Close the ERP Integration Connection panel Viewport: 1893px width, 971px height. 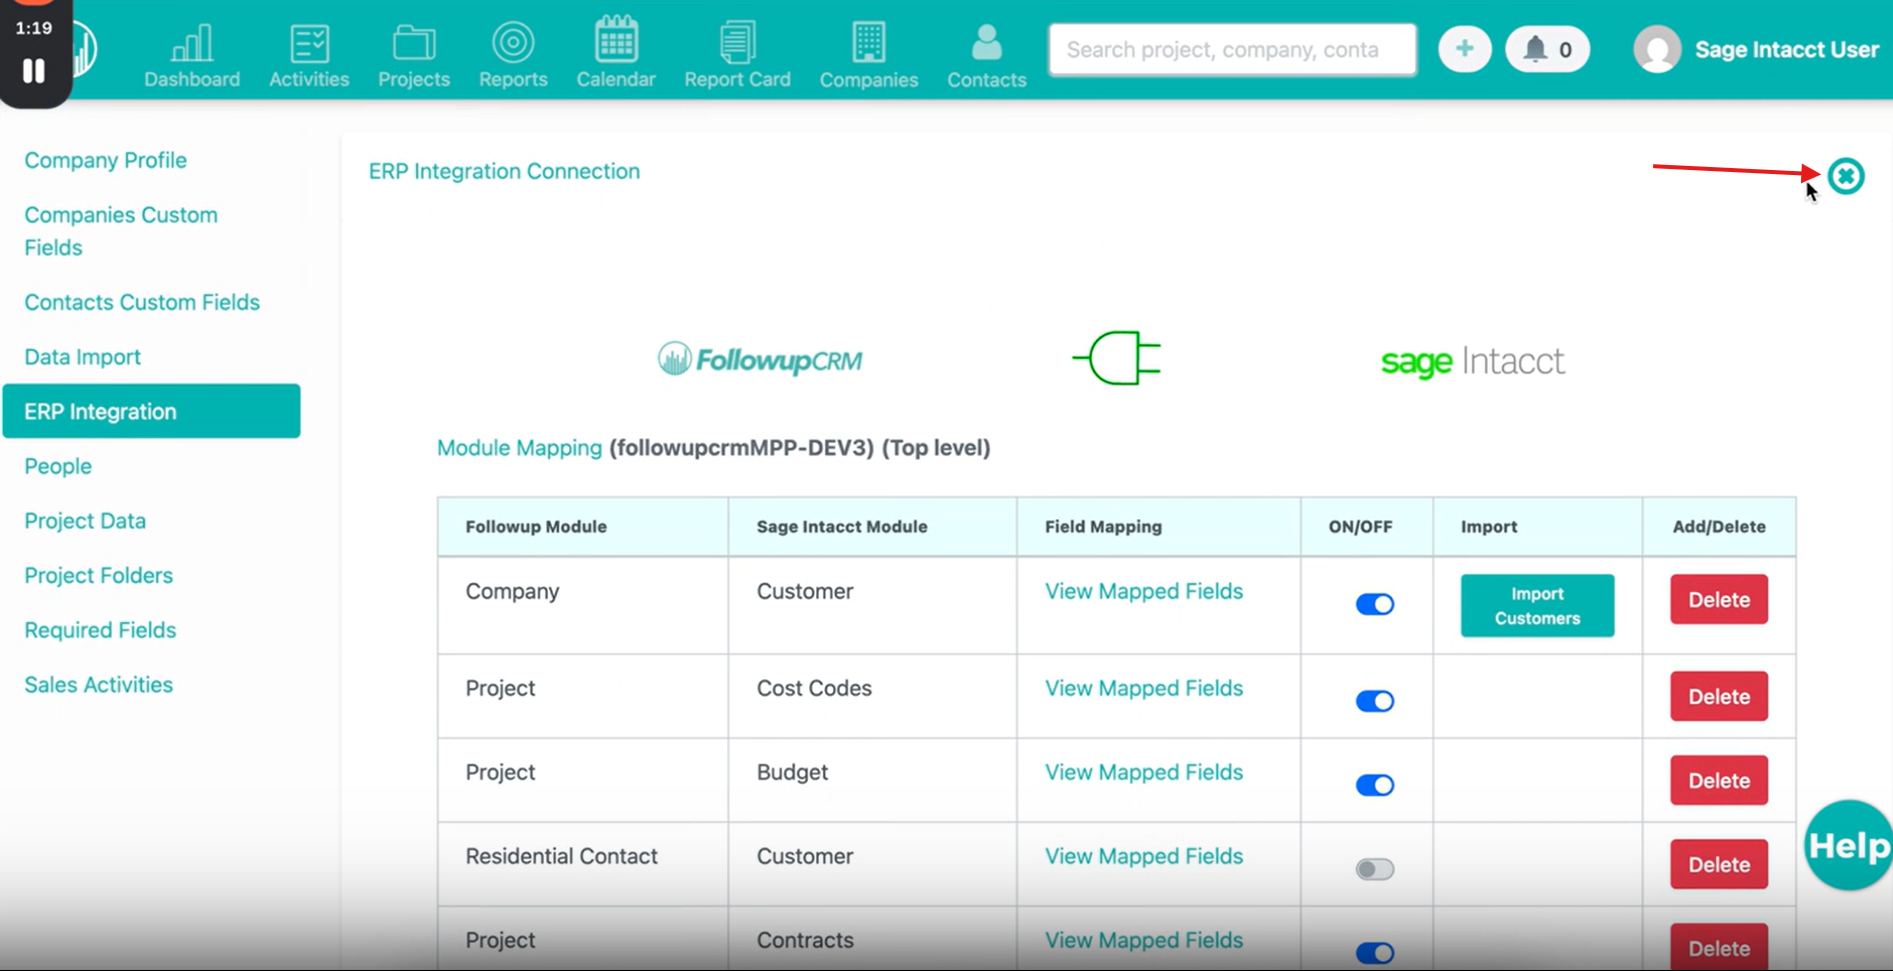(1846, 176)
